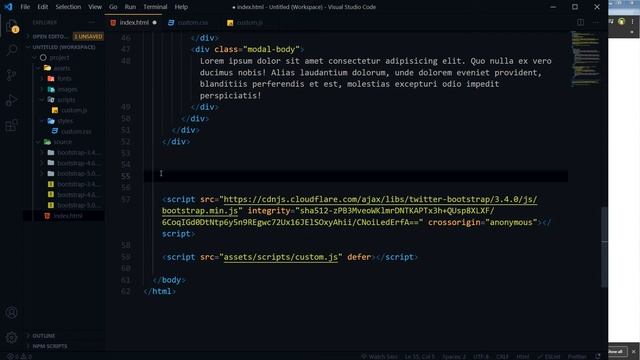This screenshot has width=640, height=360.
Task: Click the code minimap preview
Action: tap(585, 58)
